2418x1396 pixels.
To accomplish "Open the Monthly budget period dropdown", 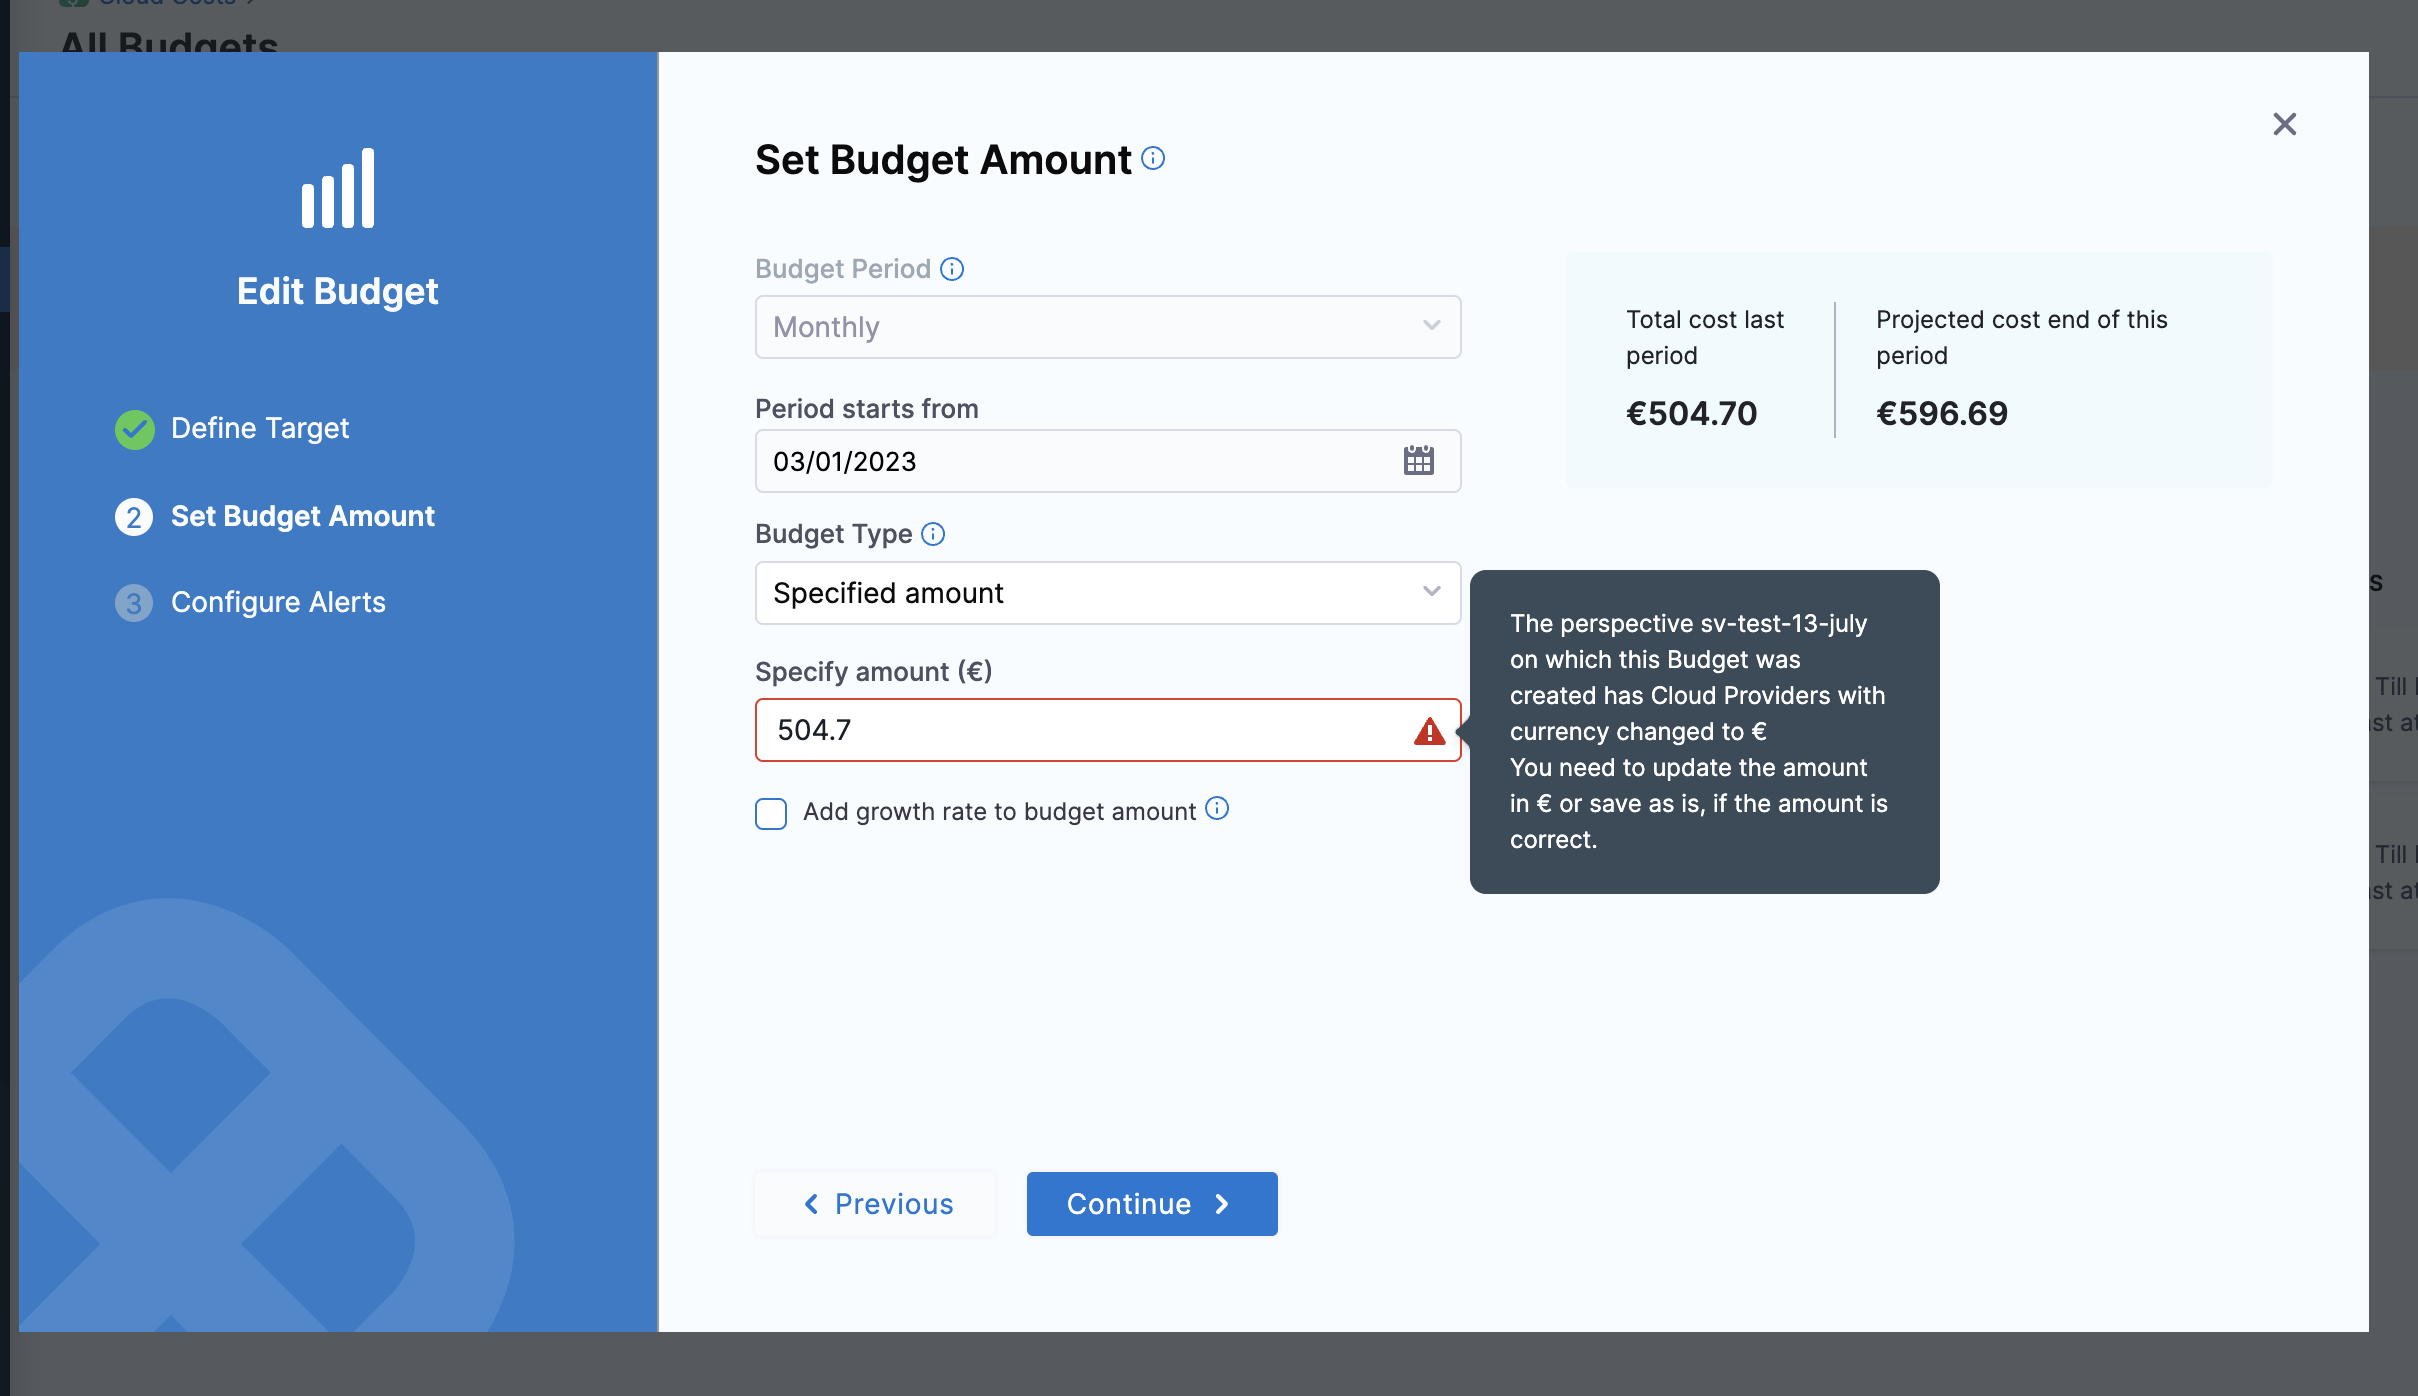I will [x=1107, y=327].
